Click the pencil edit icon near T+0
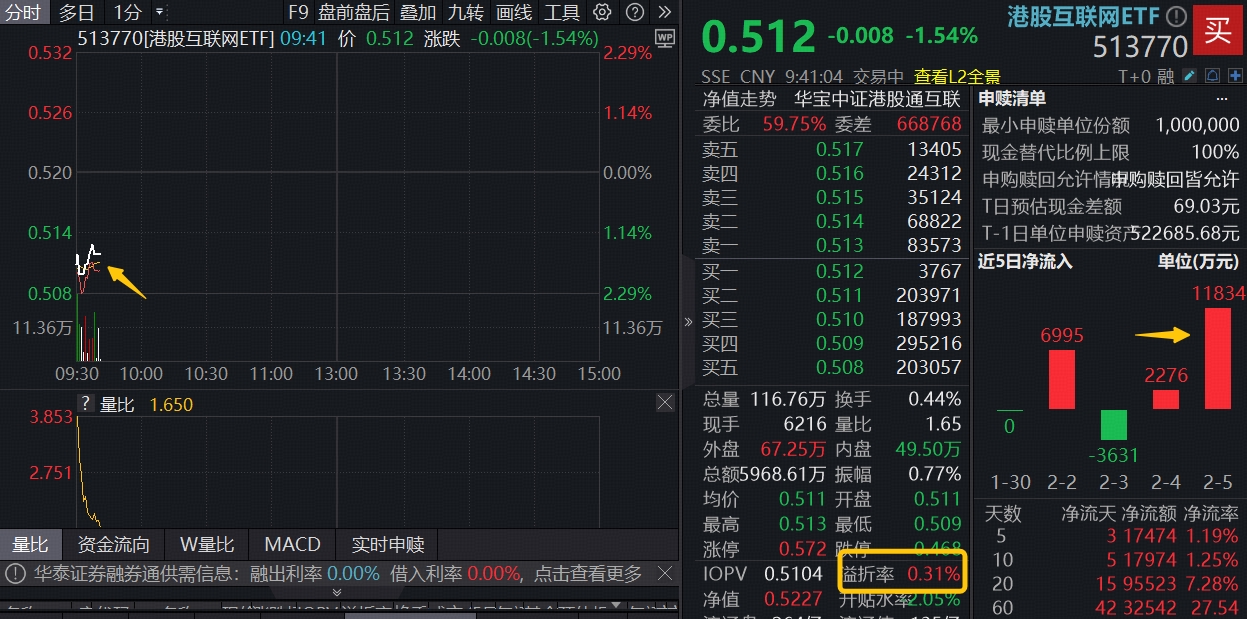Viewport: 1247px width, 619px height. click(1190, 75)
